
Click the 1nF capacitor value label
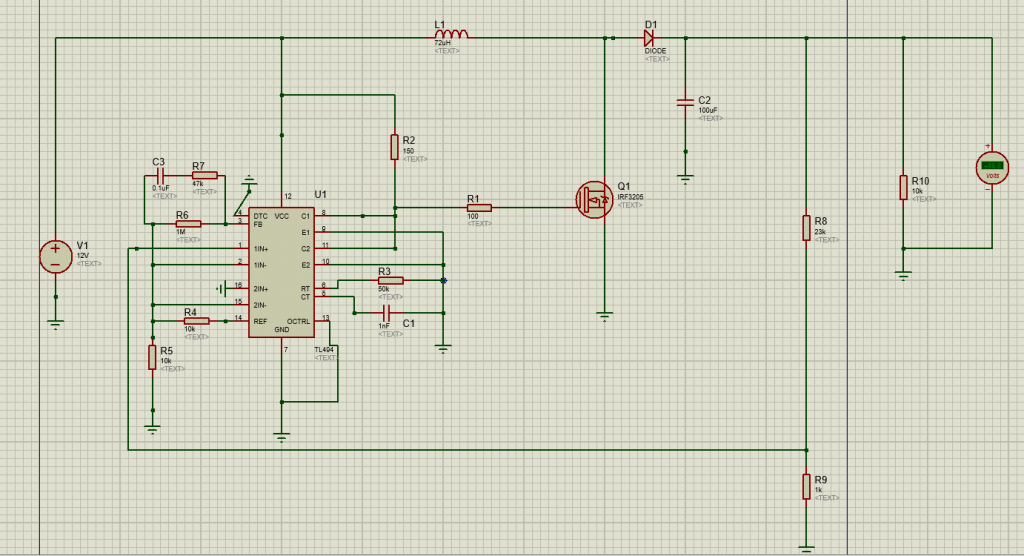384,325
